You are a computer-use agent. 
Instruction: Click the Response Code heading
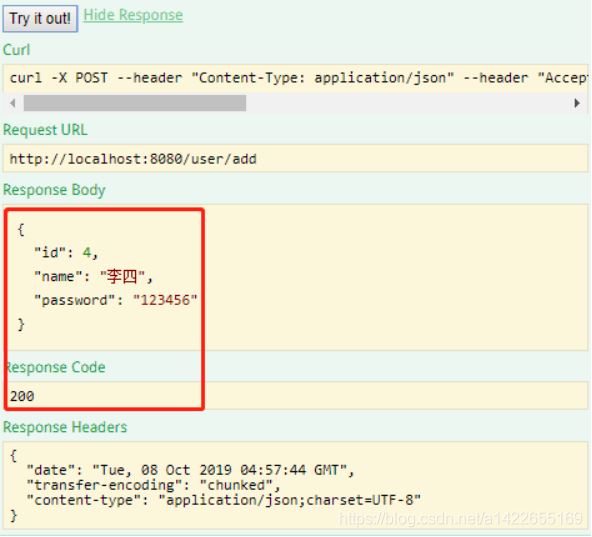56,367
